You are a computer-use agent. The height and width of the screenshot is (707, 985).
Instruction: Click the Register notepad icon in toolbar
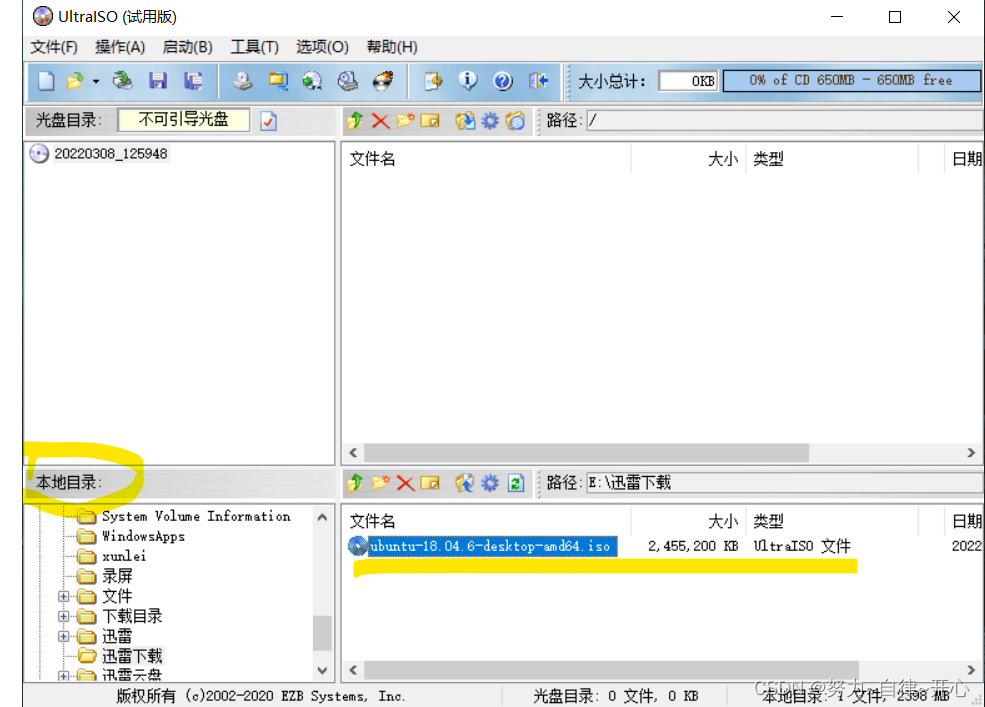coord(433,81)
